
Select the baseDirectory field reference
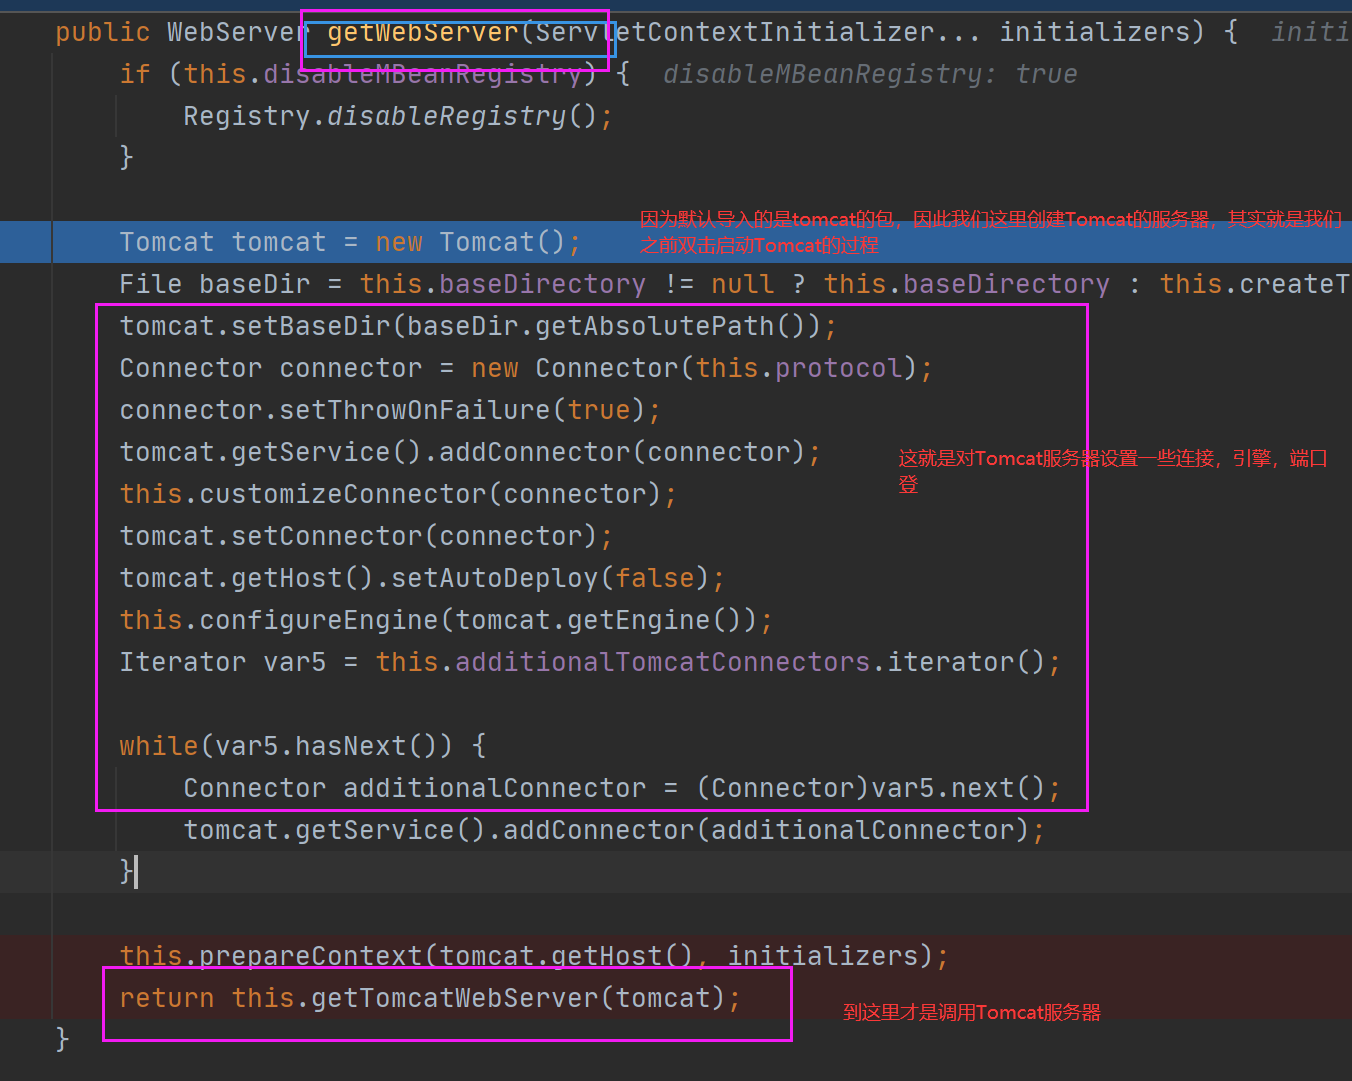pyautogui.click(x=542, y=283)
